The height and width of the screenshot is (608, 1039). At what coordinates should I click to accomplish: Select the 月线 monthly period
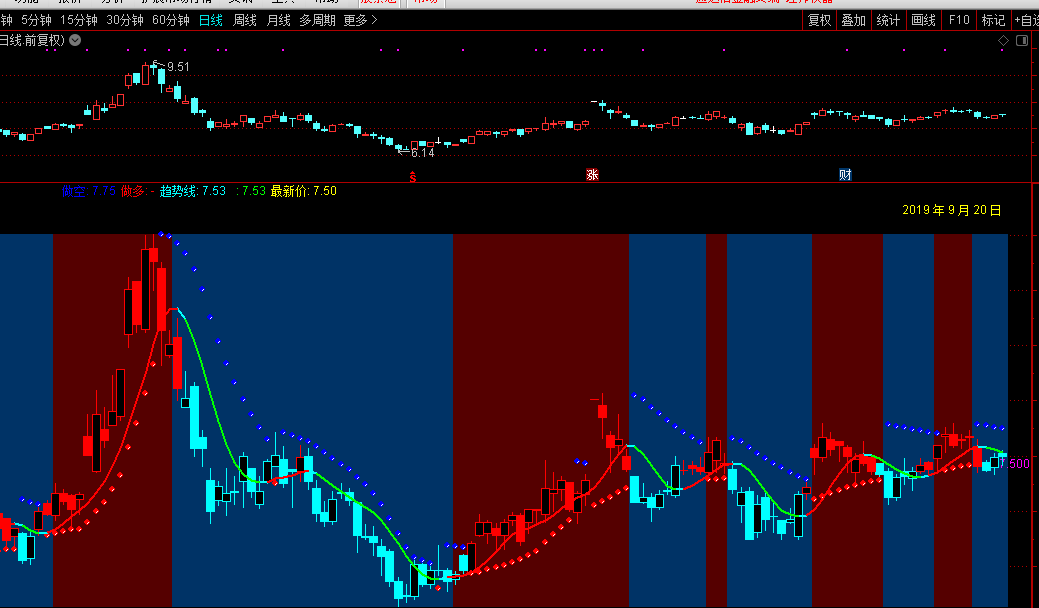(x=279, y=20)
